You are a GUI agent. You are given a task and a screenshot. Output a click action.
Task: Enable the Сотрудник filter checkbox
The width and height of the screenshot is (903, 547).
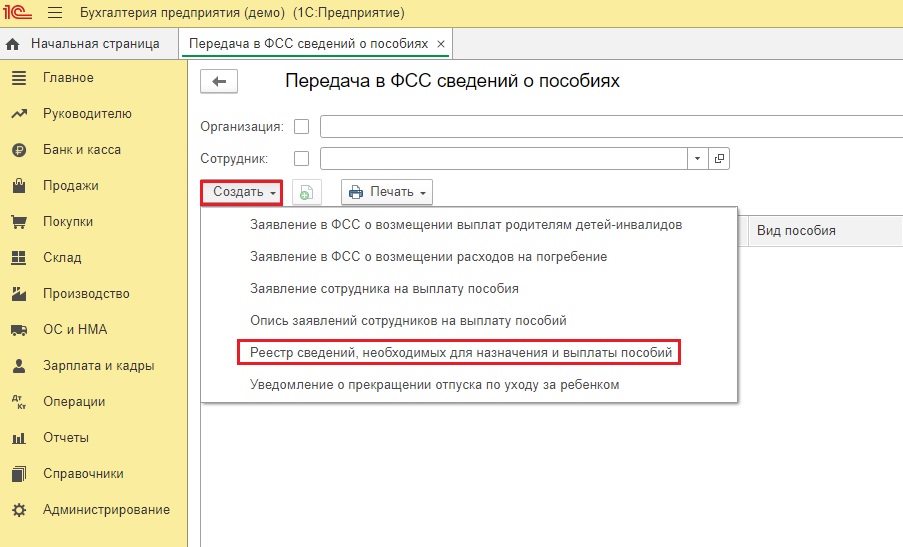[301, 158]
